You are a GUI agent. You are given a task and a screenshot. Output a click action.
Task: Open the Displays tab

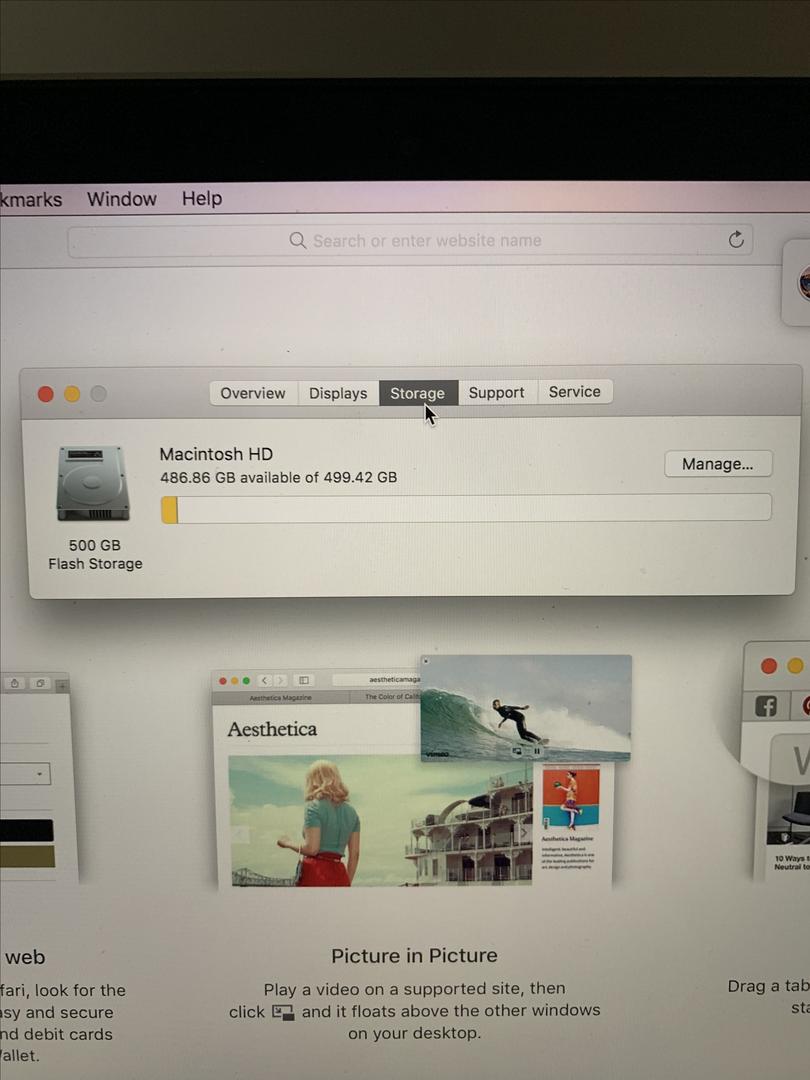338,393
